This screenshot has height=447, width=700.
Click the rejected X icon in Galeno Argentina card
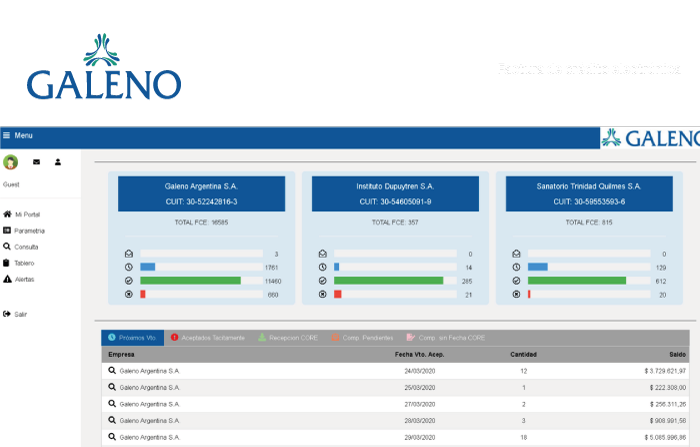click(129, 294)
